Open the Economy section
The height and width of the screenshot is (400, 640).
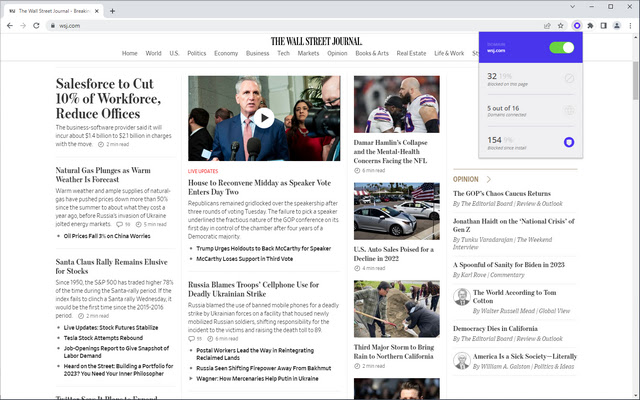(226, 53)
